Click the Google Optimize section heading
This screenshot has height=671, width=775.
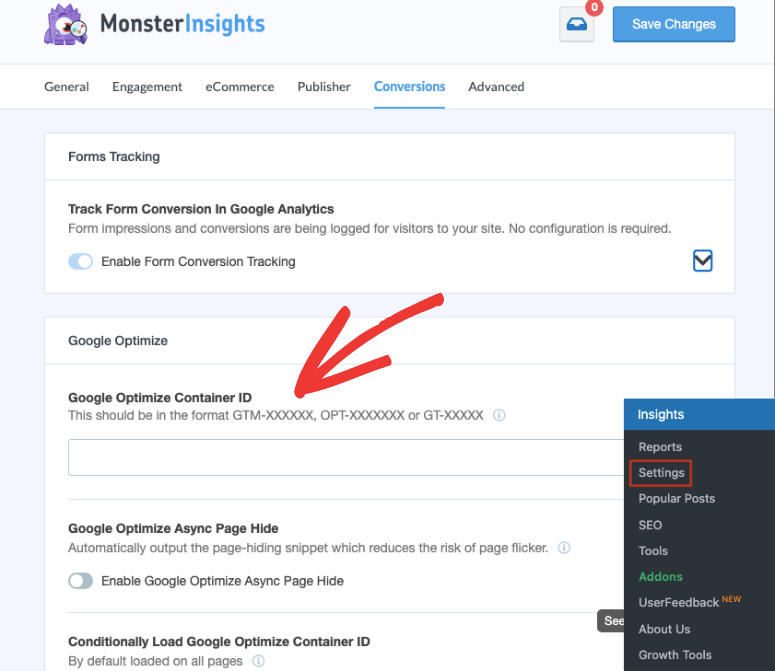point(118,340)
